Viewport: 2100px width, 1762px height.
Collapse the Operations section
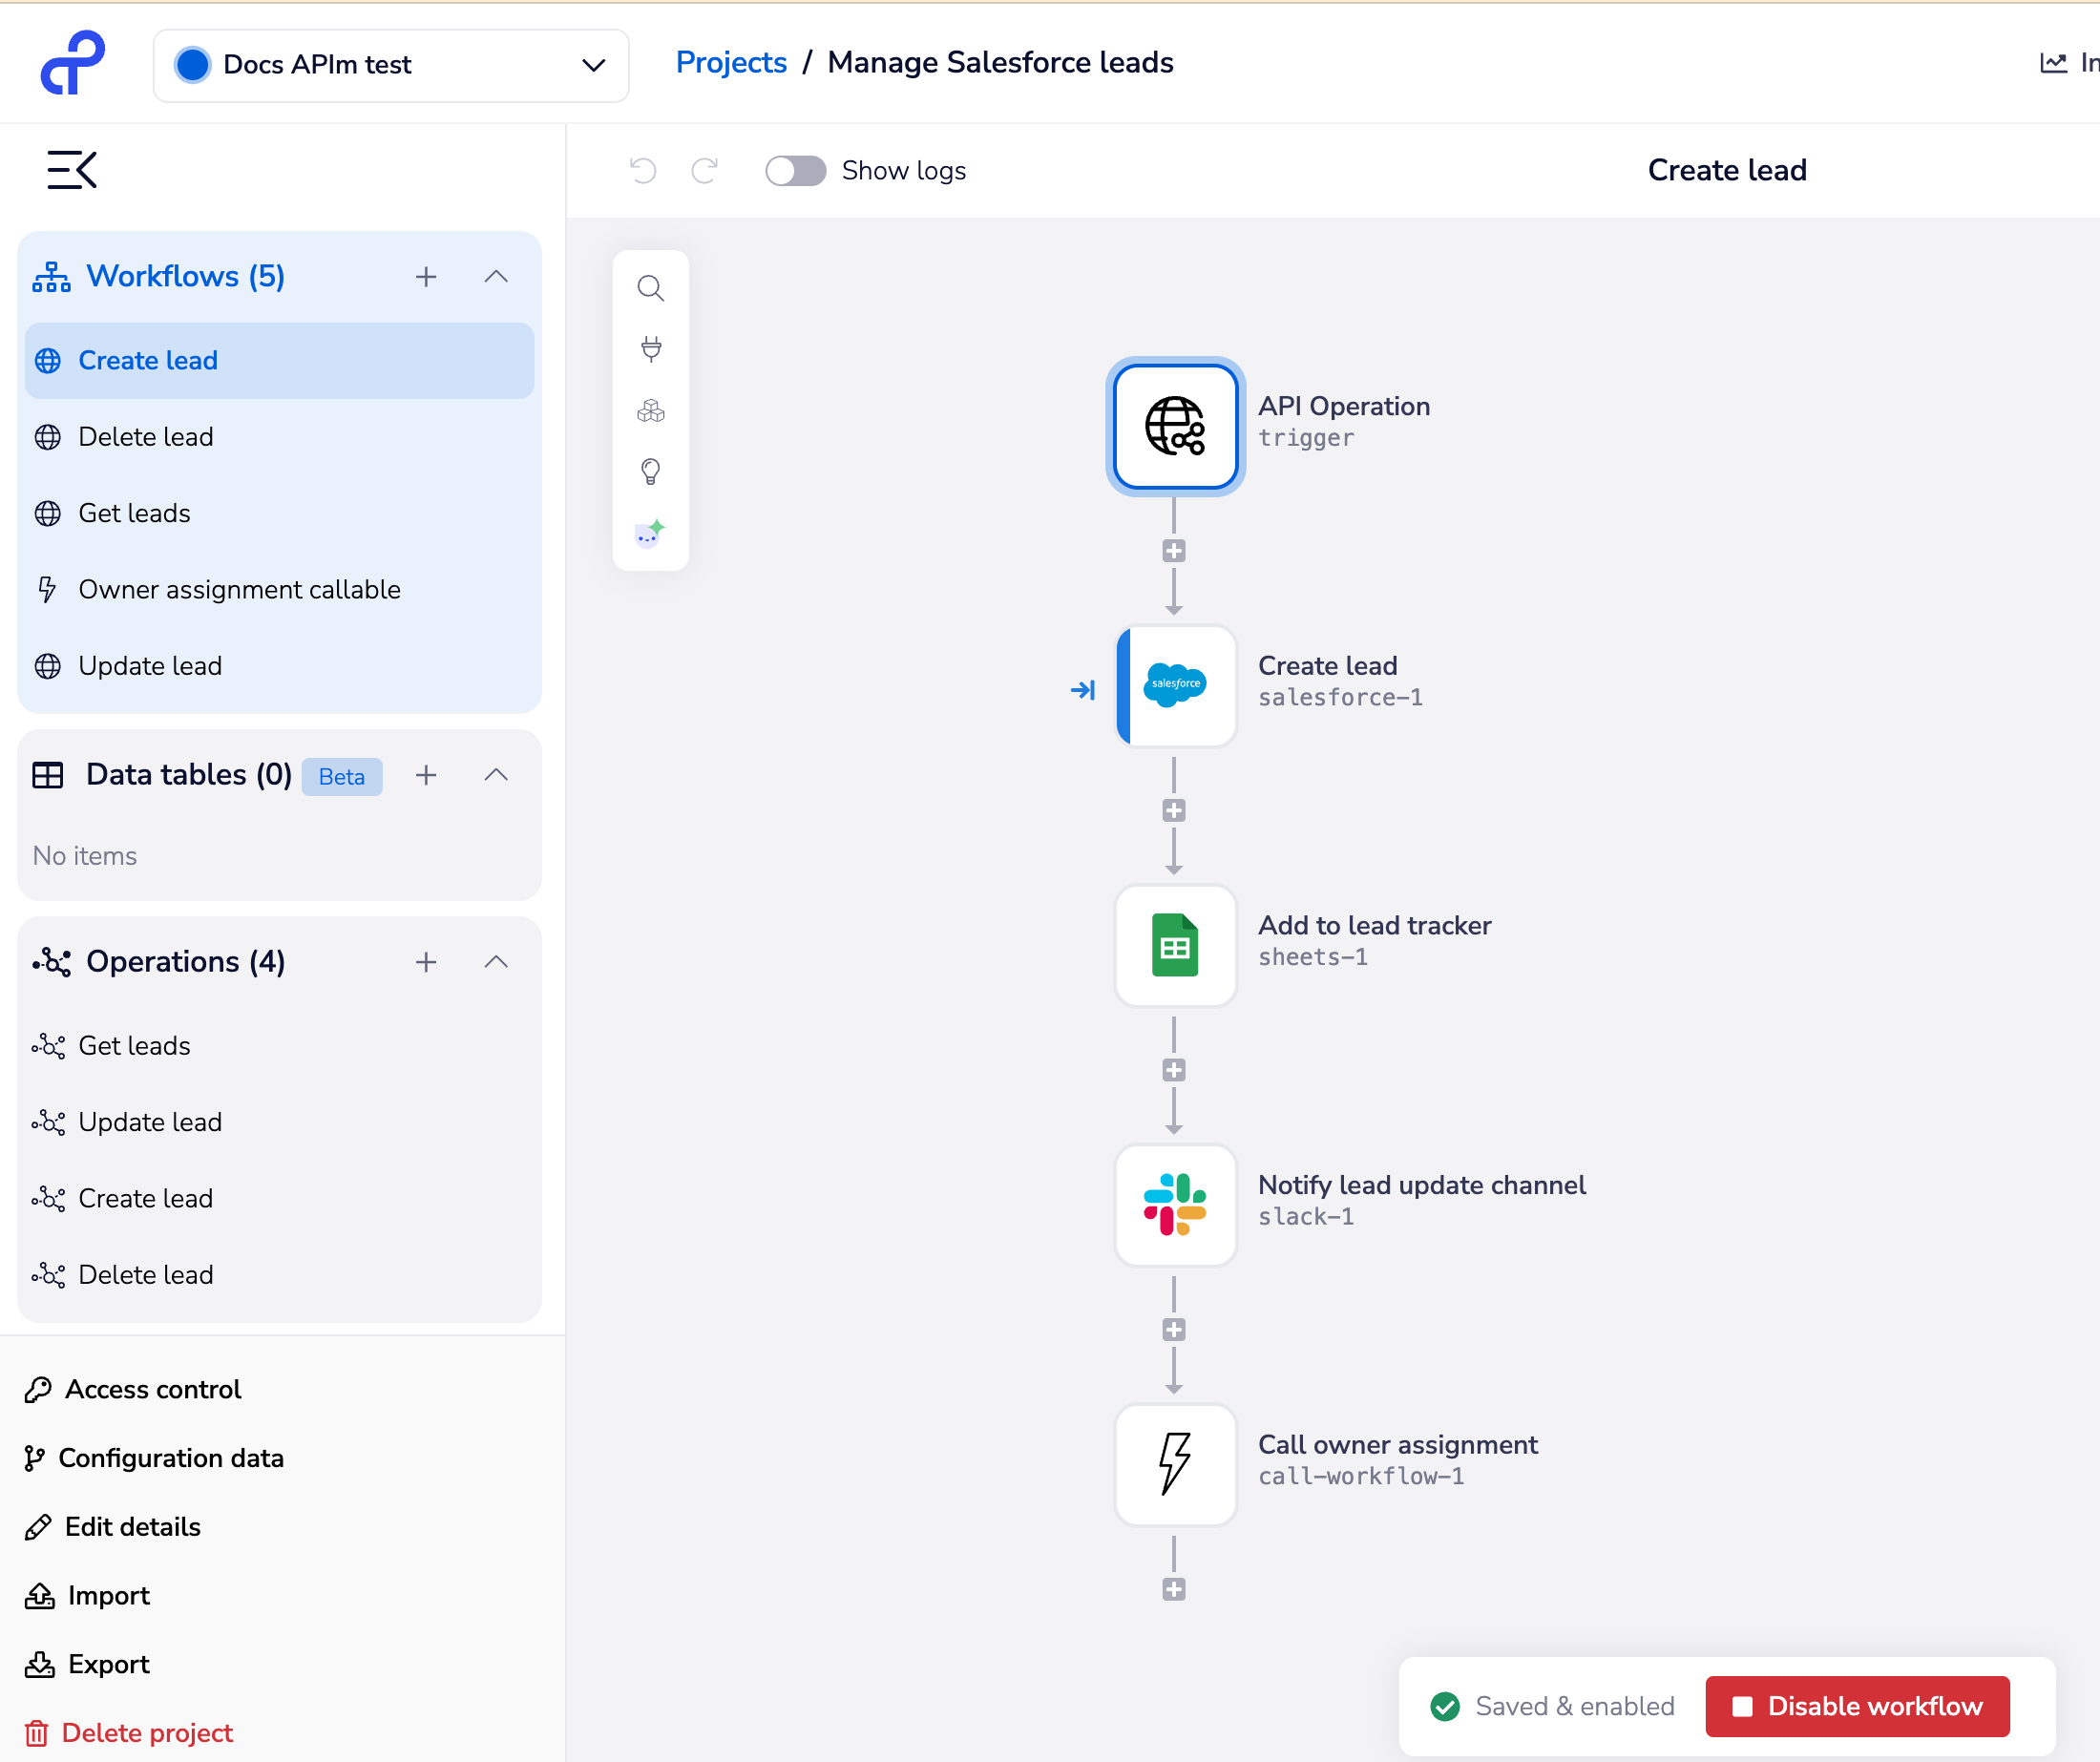click(496, 961)
